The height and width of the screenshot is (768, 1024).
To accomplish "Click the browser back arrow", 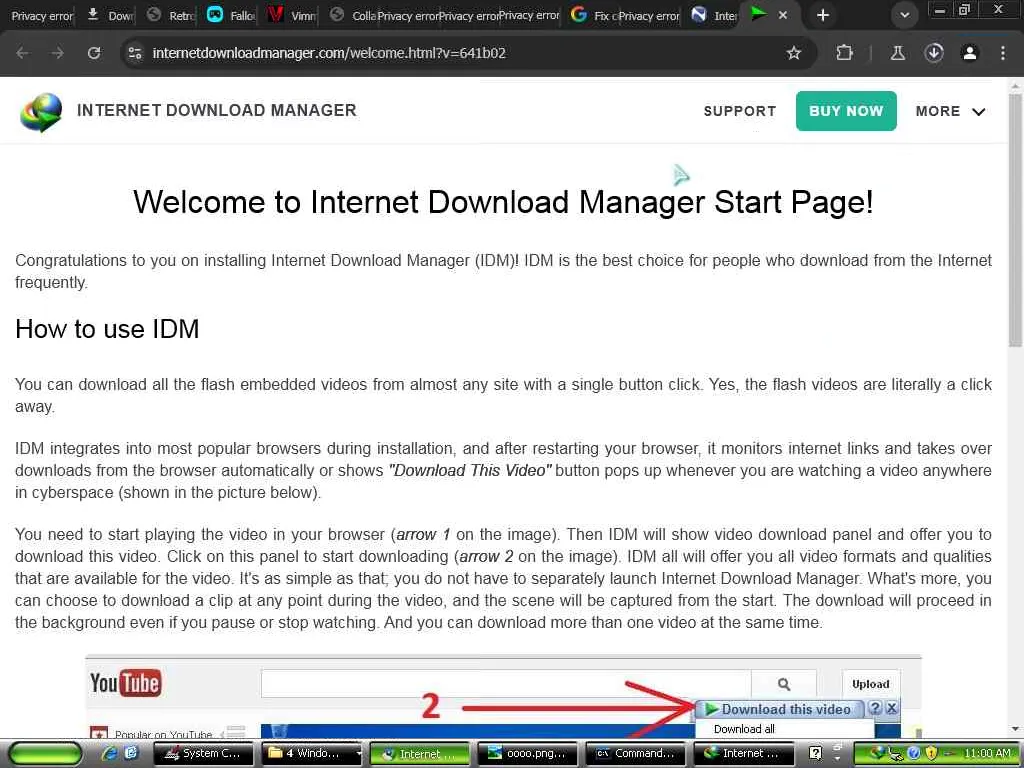I will [22, 53].
